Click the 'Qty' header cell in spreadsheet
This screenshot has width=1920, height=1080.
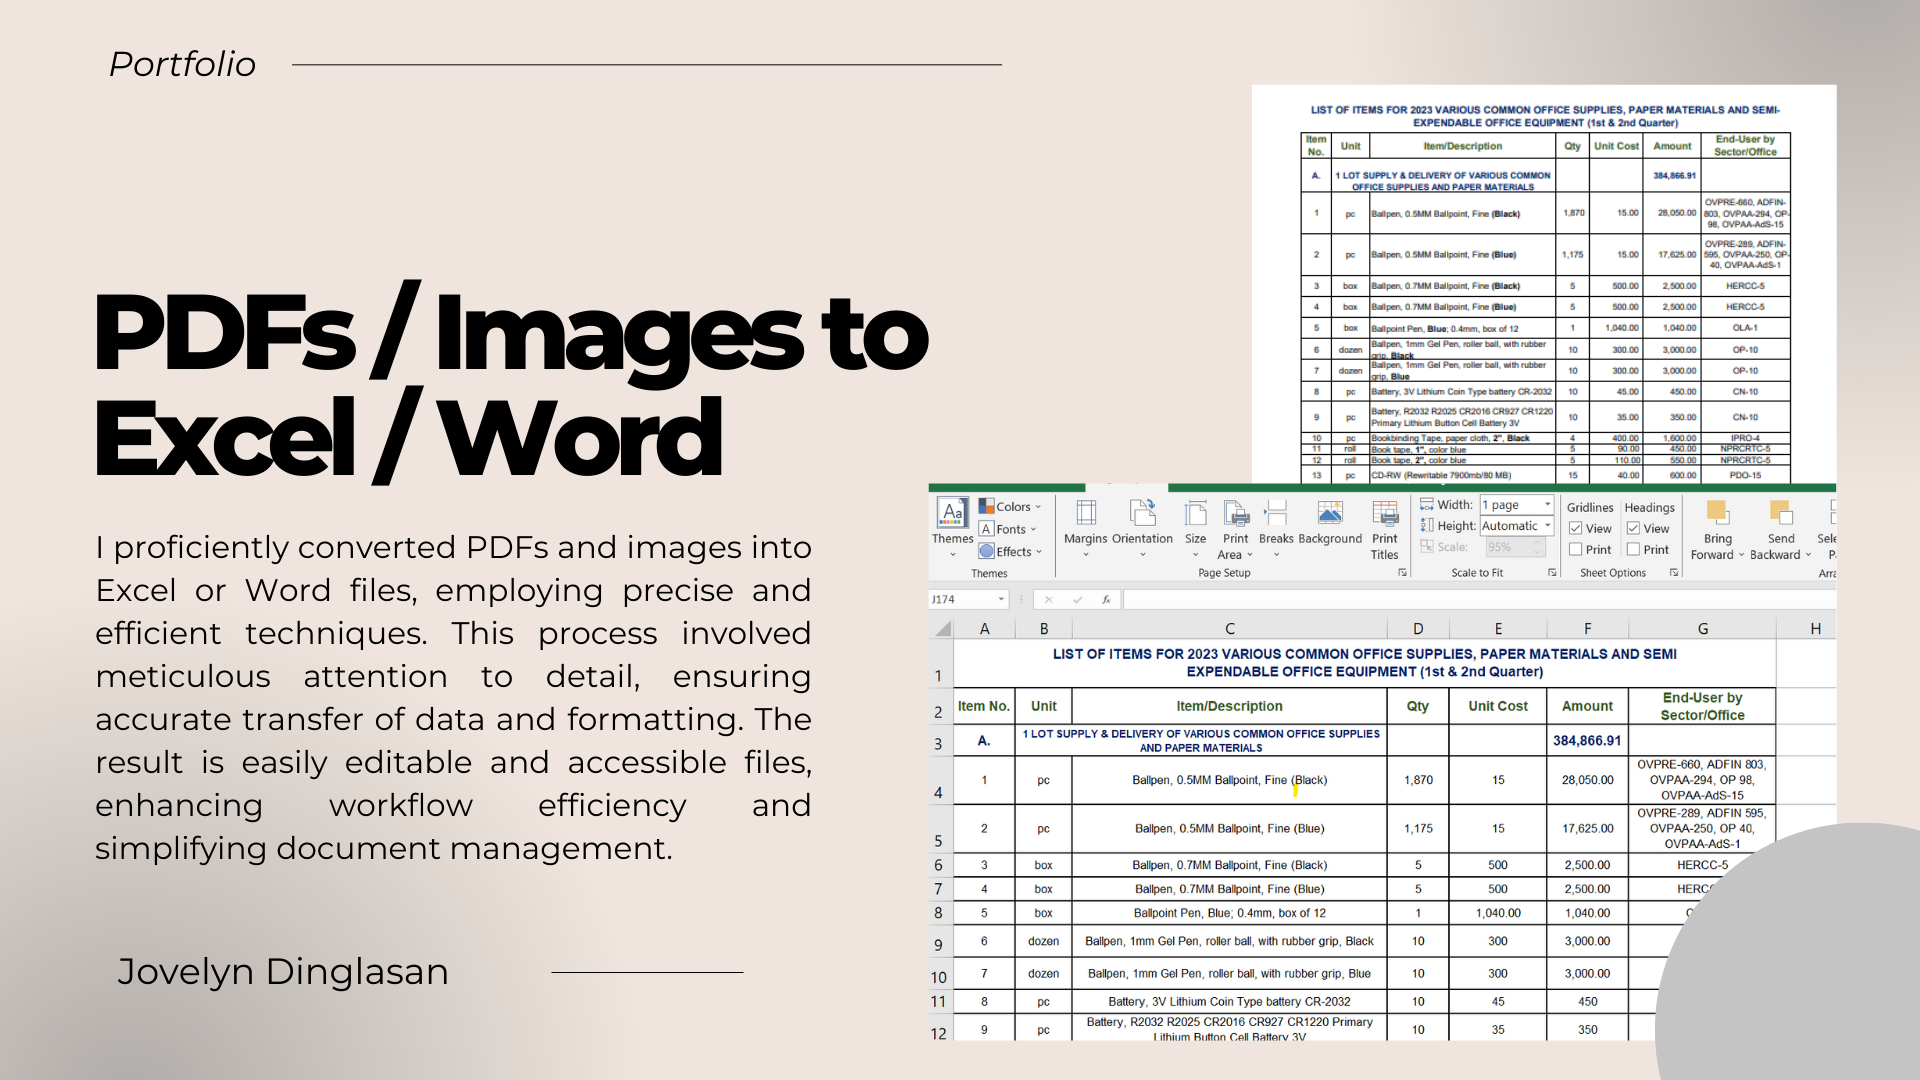click(x=1417, y=706)
